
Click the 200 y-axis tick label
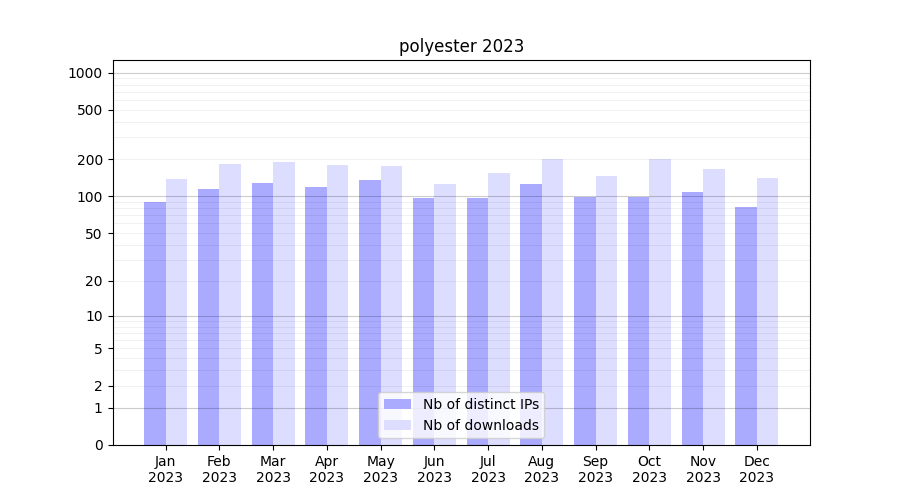click(x=91, y=160)
